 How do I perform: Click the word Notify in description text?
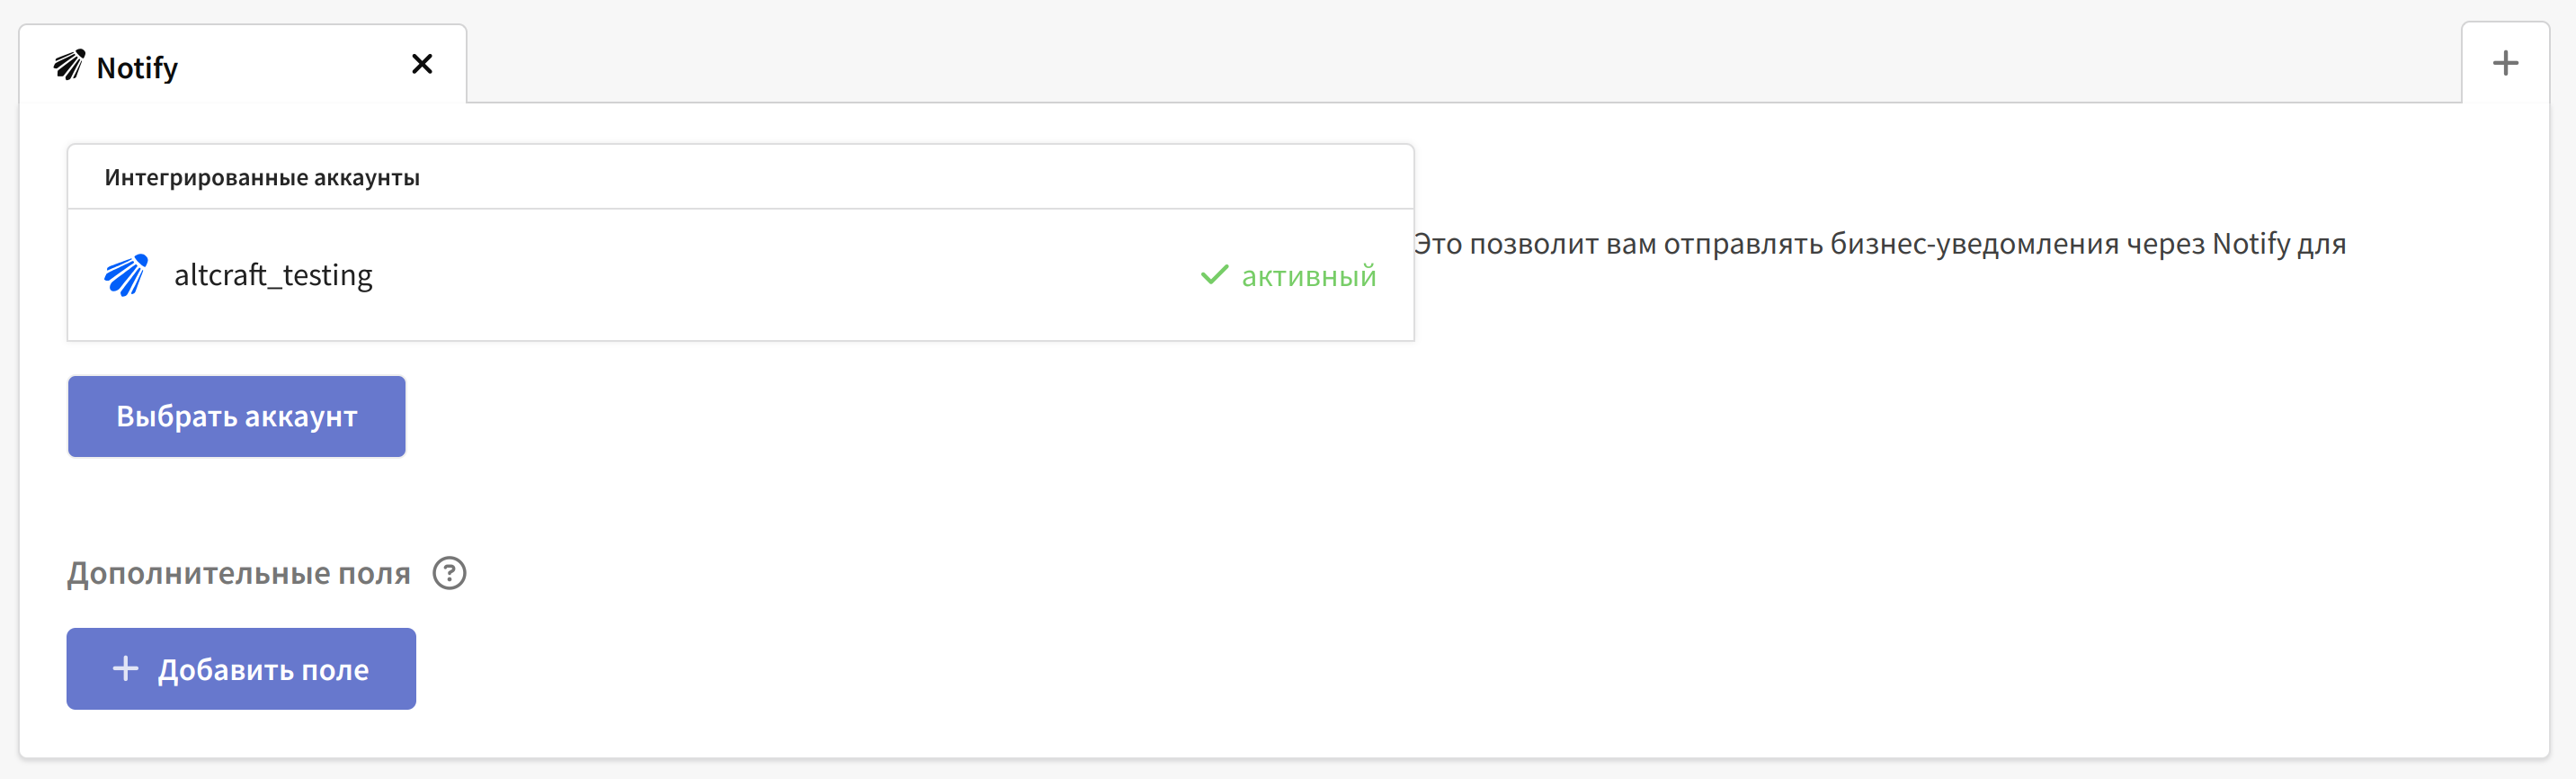[2250, 244]
